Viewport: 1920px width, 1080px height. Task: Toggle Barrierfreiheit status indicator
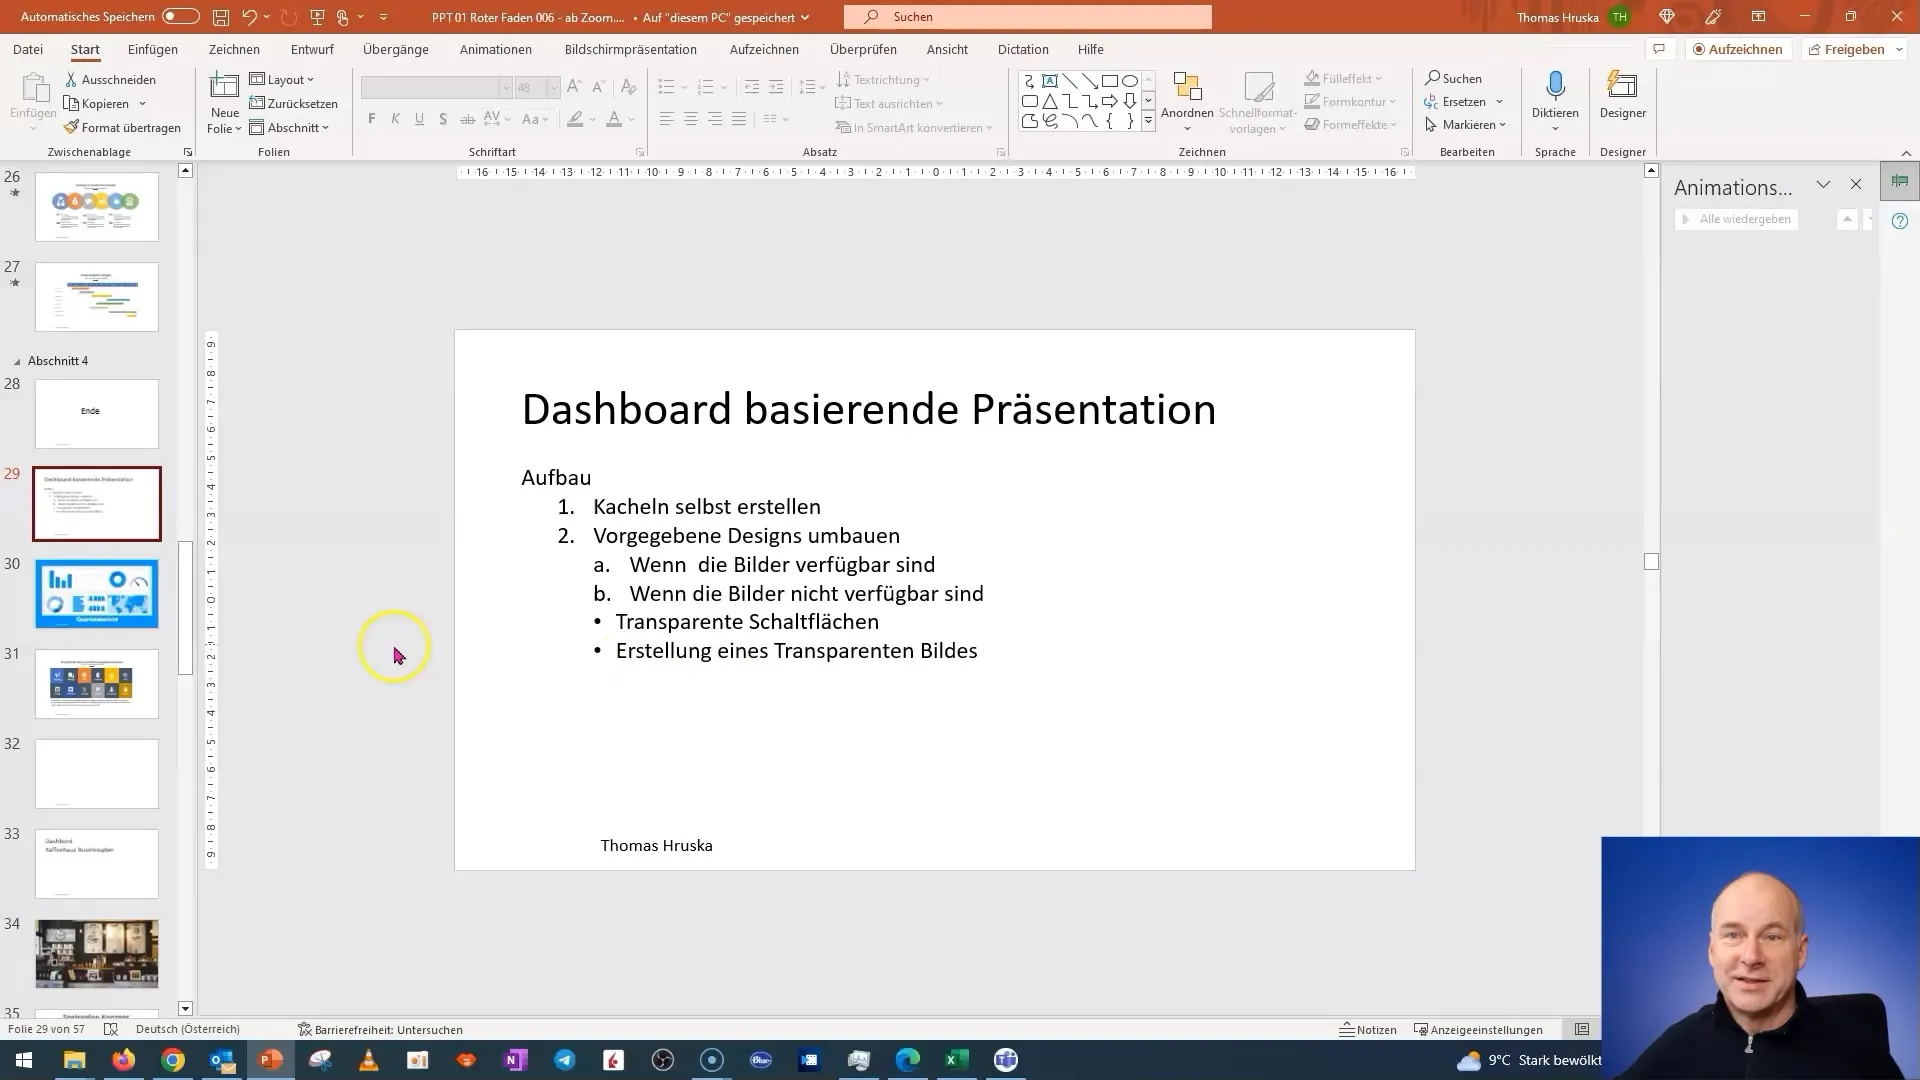(381, 1030)
